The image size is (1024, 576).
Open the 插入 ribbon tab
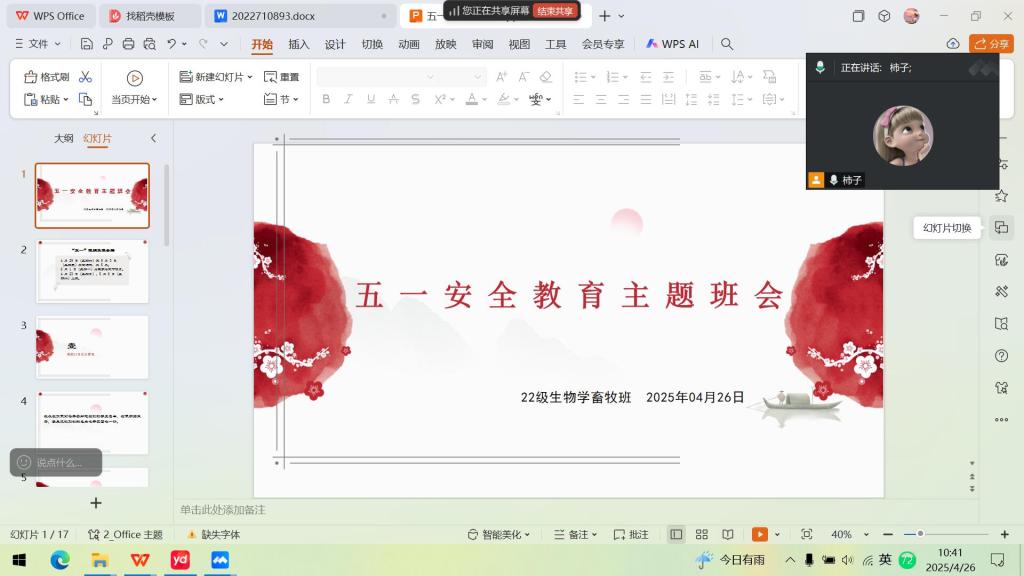point(299,44)
